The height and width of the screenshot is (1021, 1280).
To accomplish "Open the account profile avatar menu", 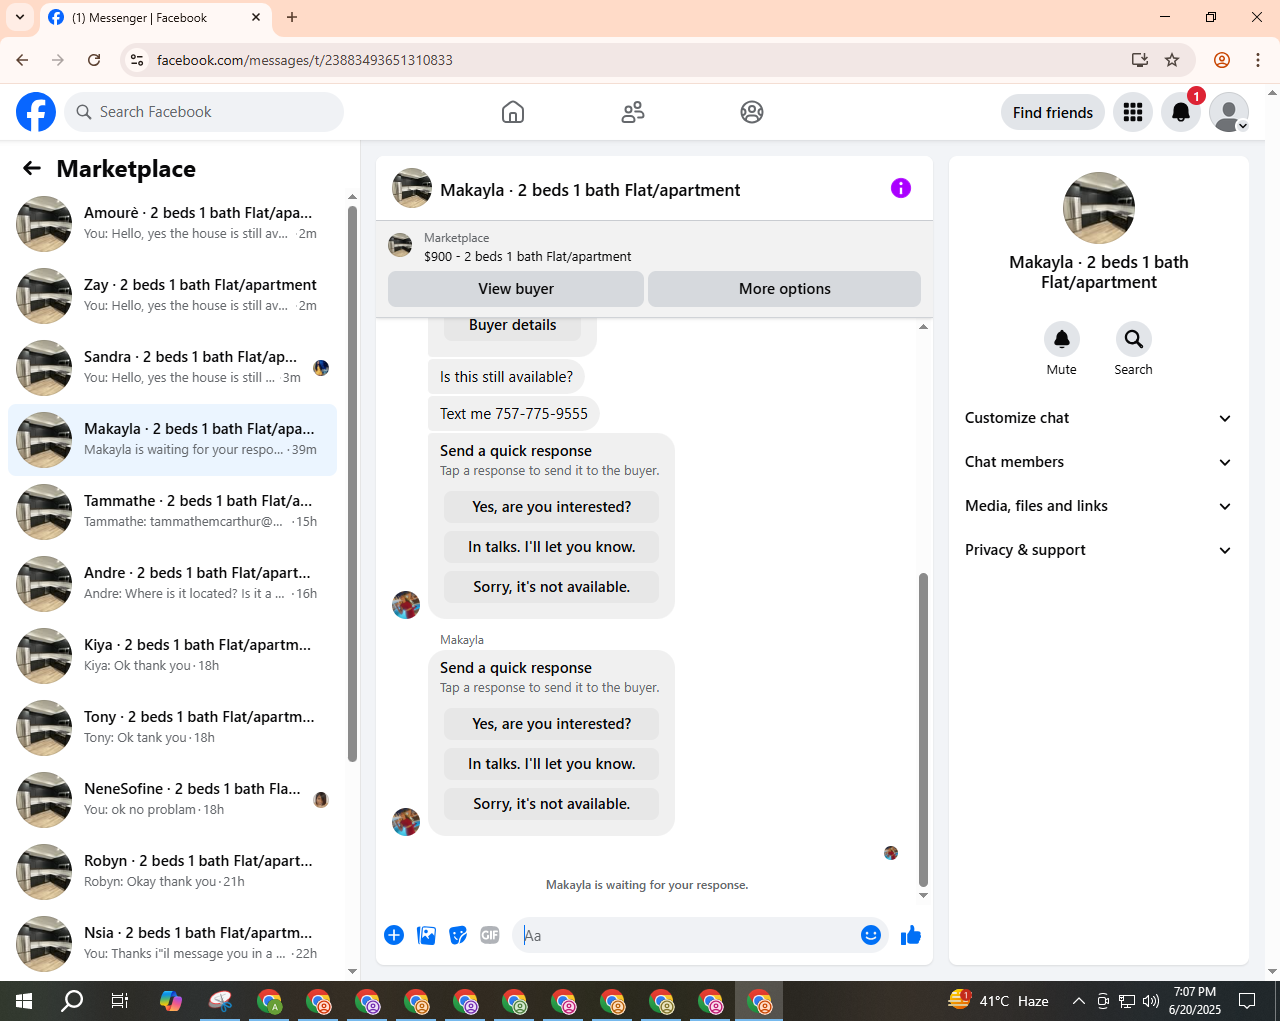I will pyautogui.click(x=1229, y=112).
